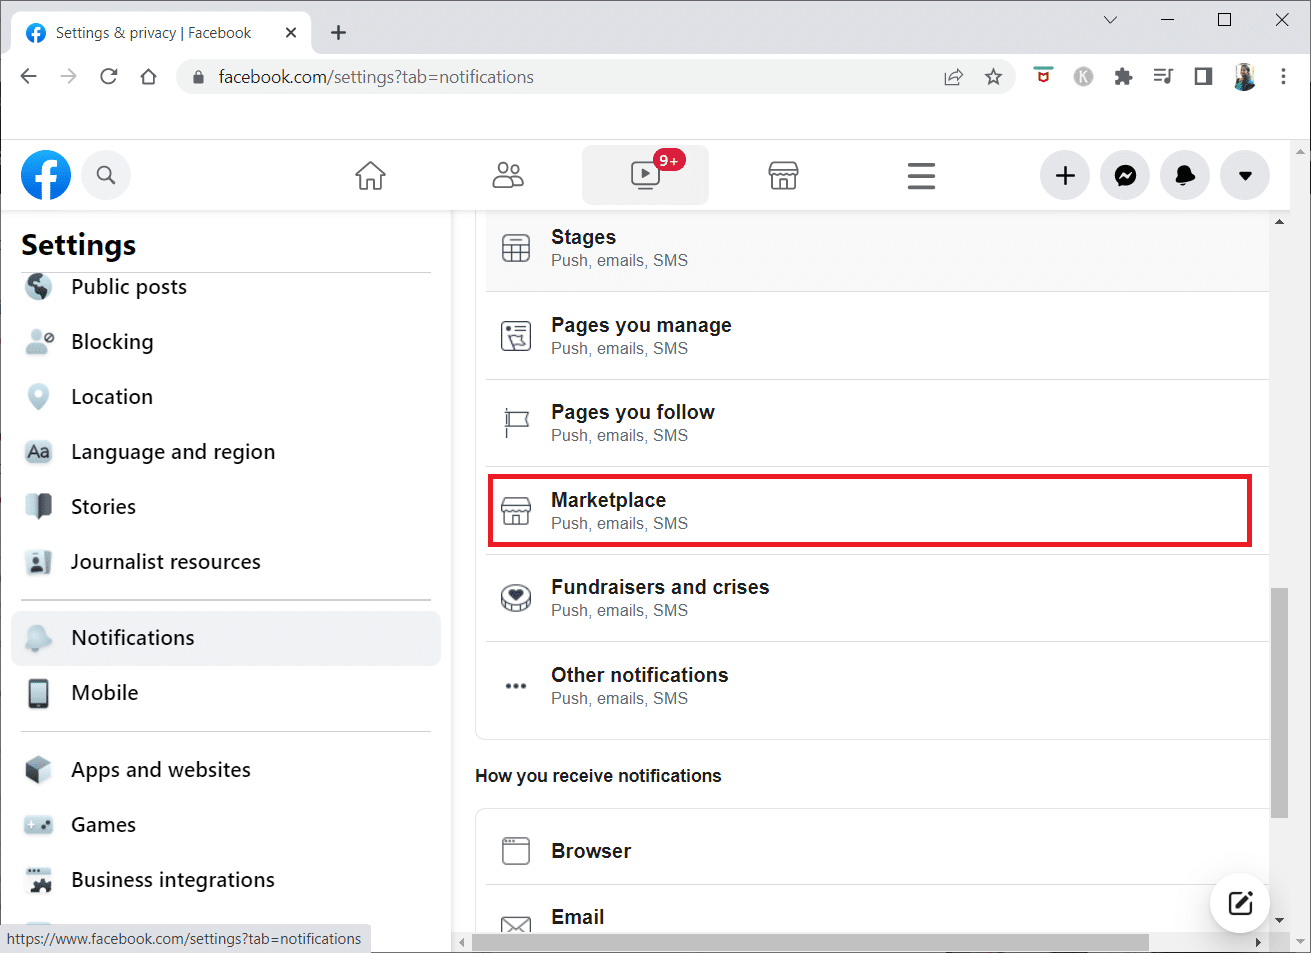Open the Extensions puzzle icon
Screen dimensions: 1311x953
(1123, 77)
